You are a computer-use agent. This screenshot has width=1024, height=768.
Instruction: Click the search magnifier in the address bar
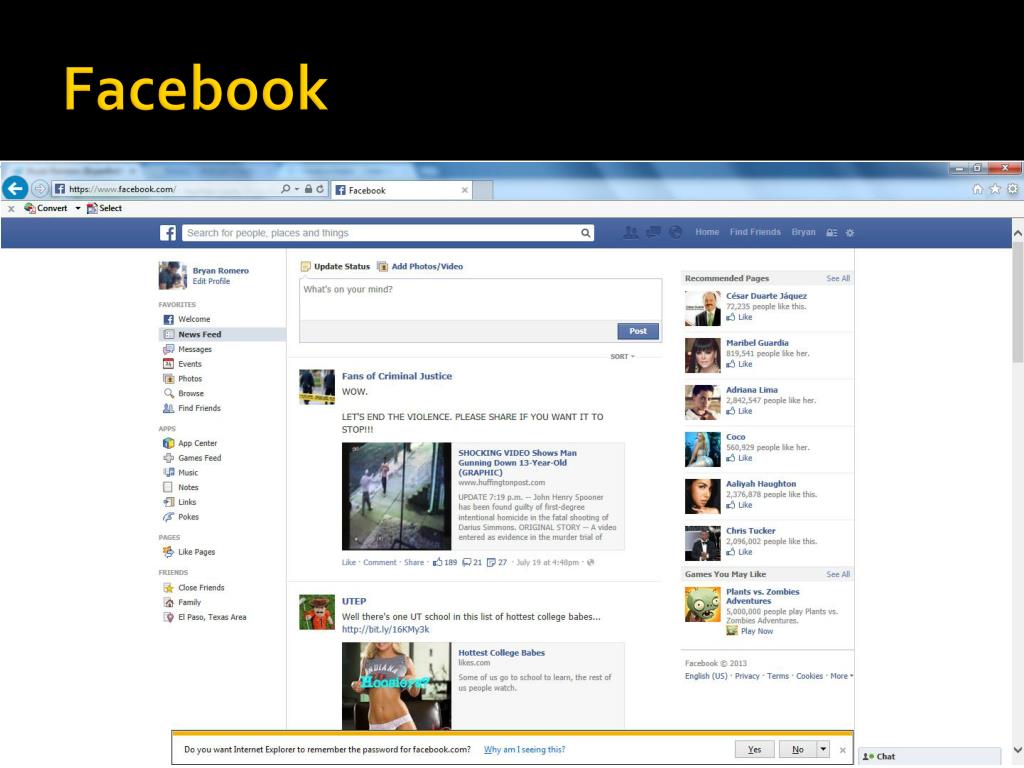[285, 189]
